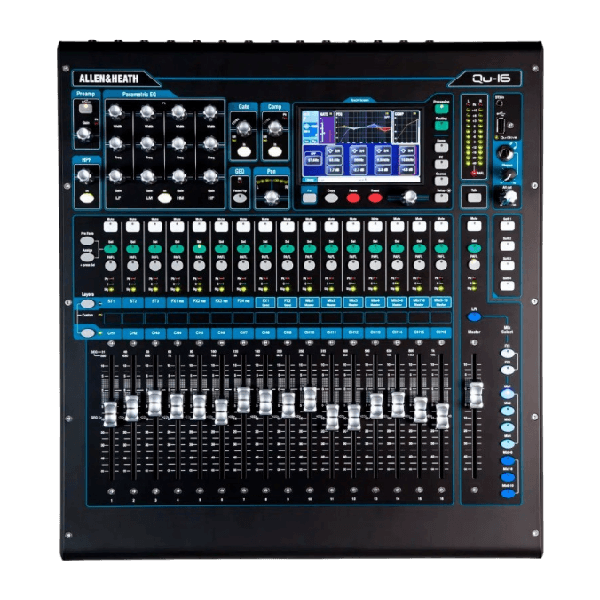Click the Qu-Drive USB port

(x=501, y=125)
